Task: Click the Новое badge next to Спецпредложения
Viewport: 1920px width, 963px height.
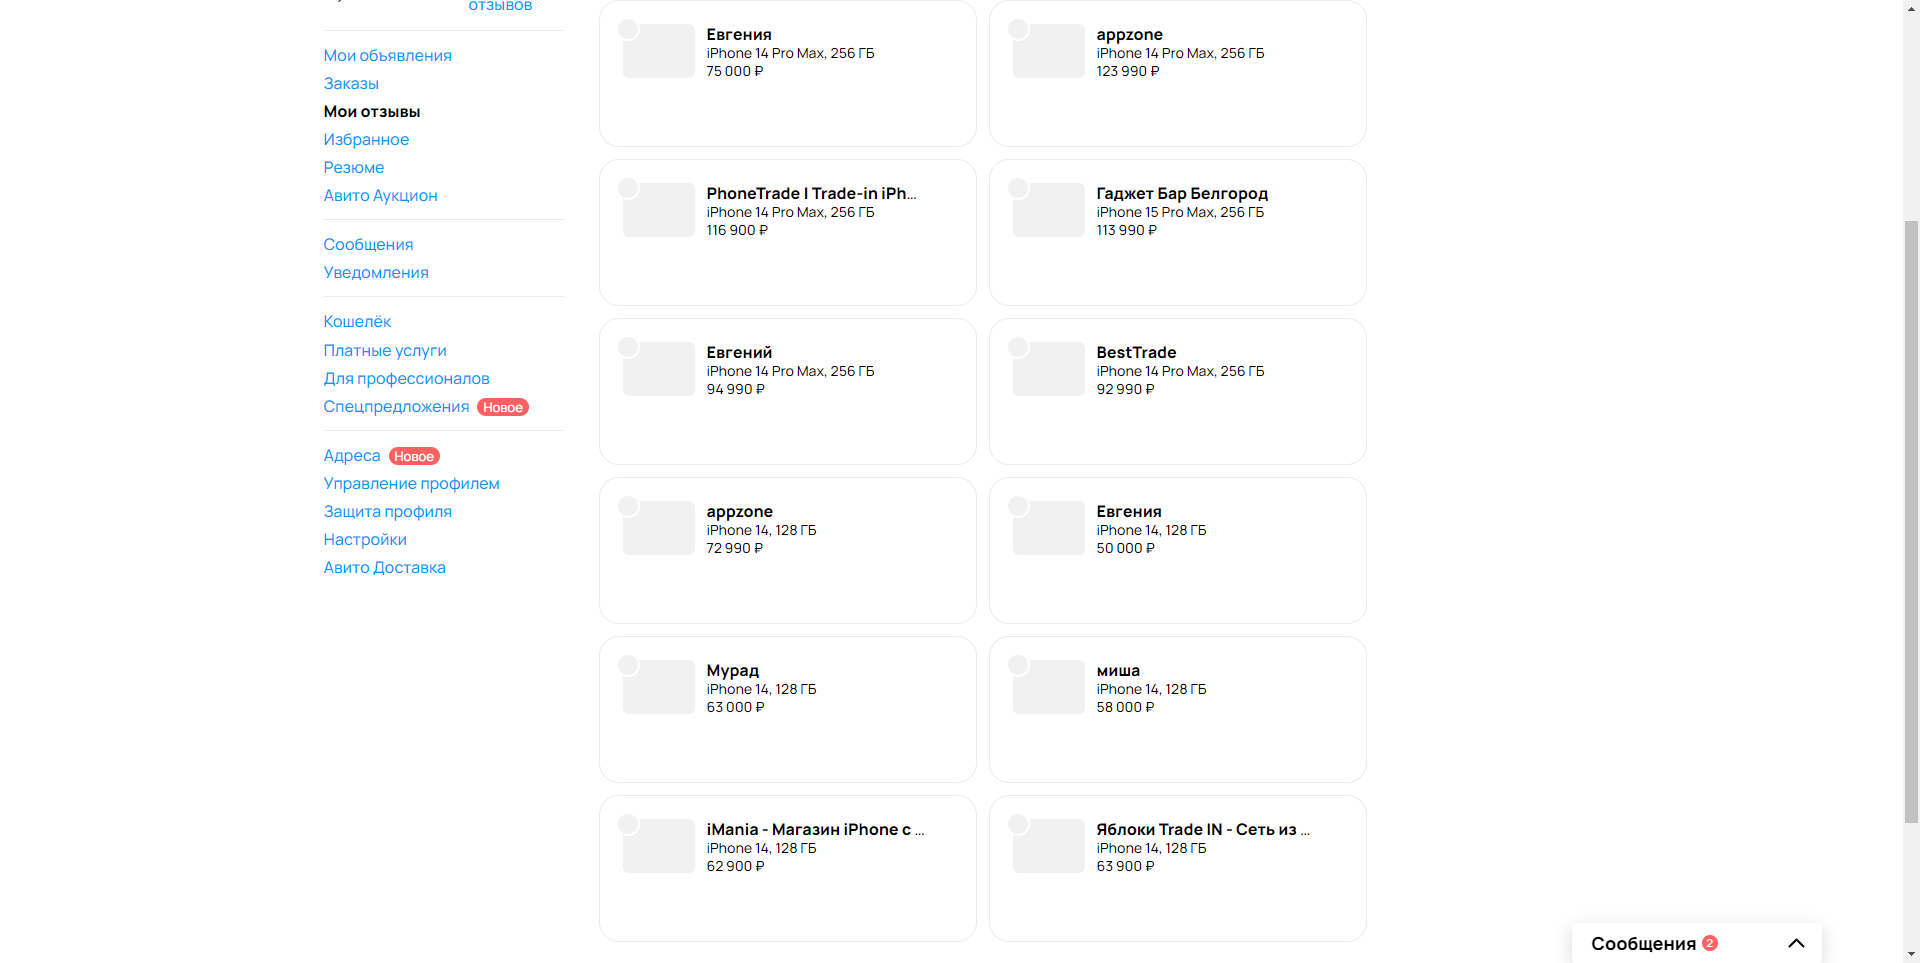Action: click(503, 407)
